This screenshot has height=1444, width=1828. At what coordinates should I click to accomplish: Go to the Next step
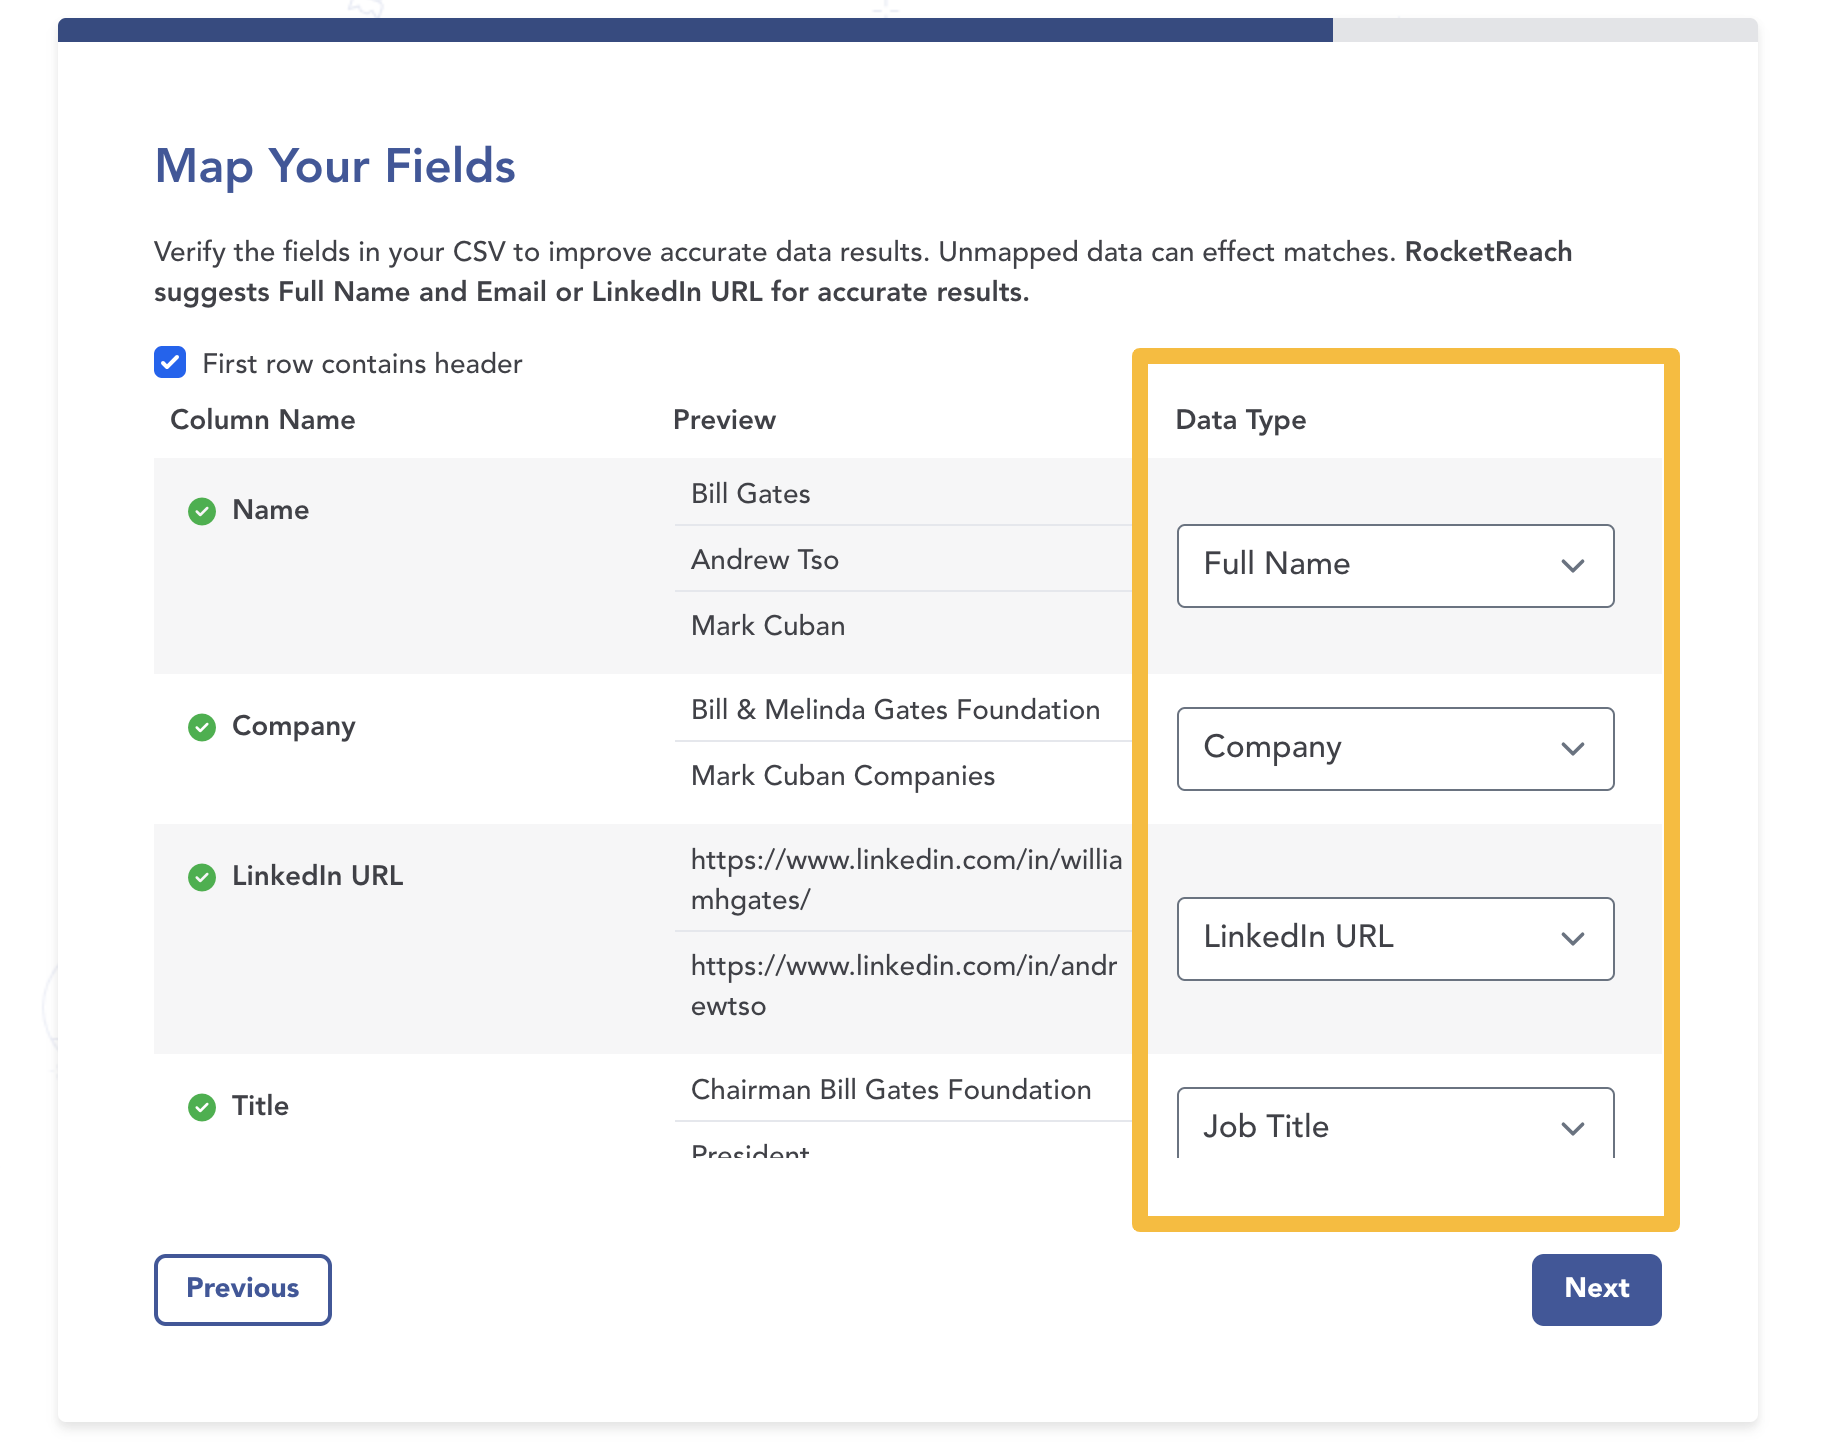coord(1596,1289)
